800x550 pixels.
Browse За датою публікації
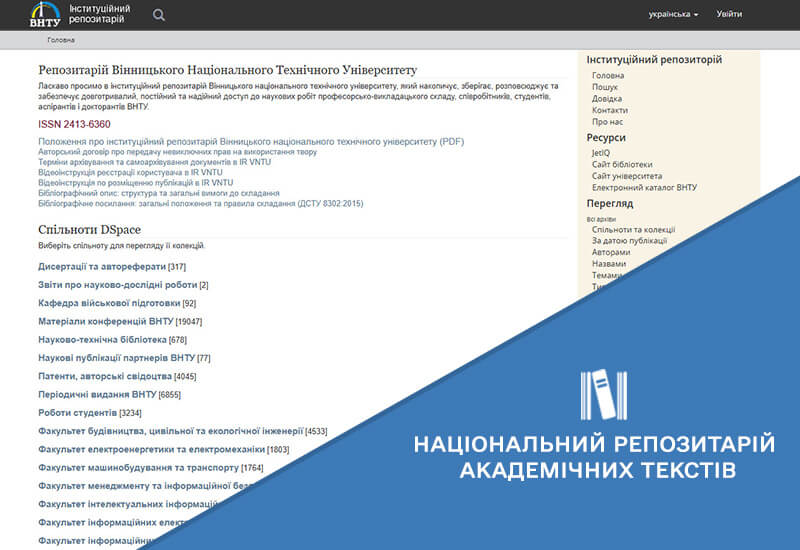pyautogui.click(x=629, y=240)
